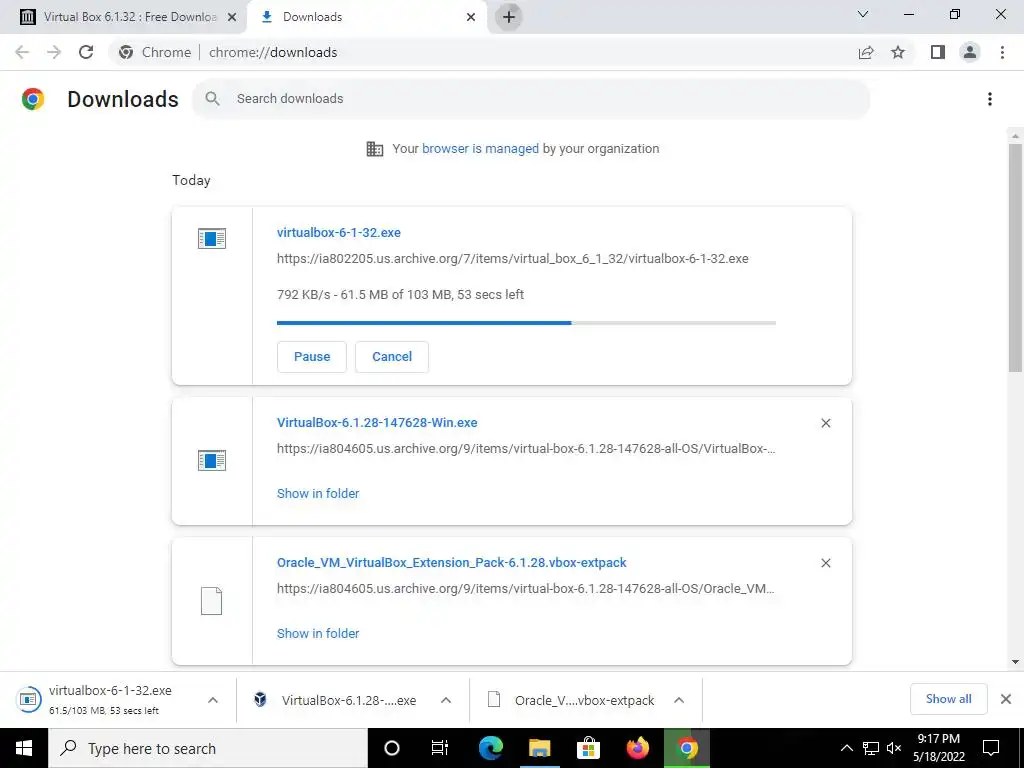Open the network icon in system tray
This screenshot has height=768, width=1024.
coord(871,748)
